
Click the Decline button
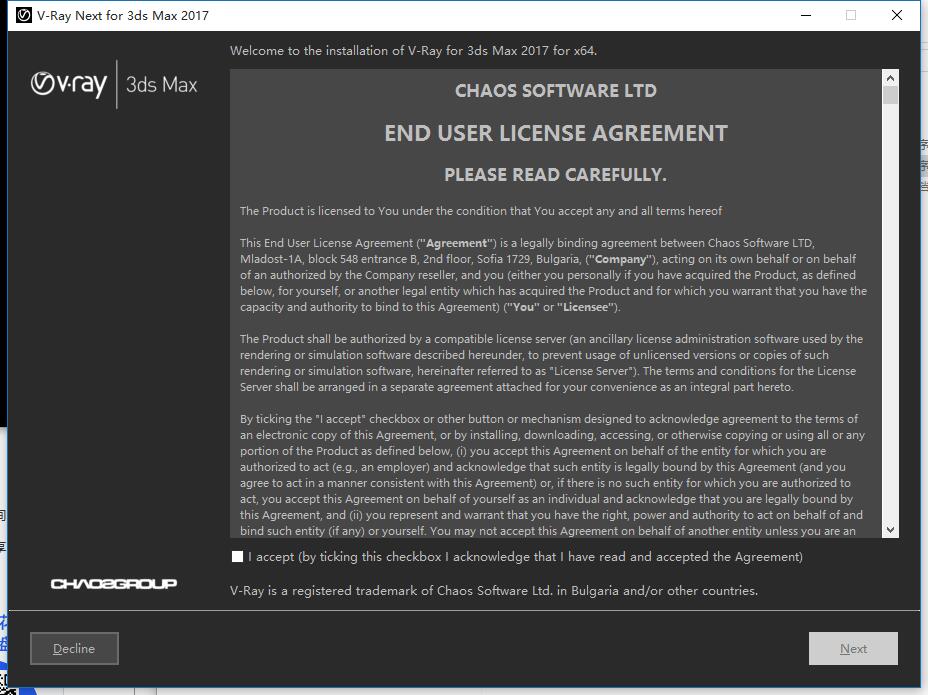(x=74, y=648)
